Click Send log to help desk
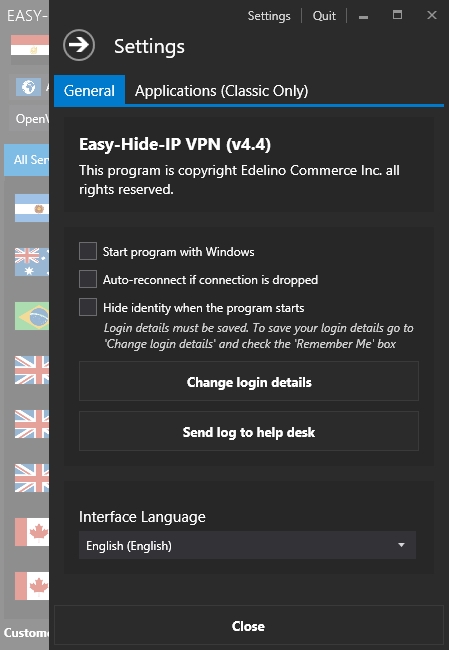 pos(249,431)
